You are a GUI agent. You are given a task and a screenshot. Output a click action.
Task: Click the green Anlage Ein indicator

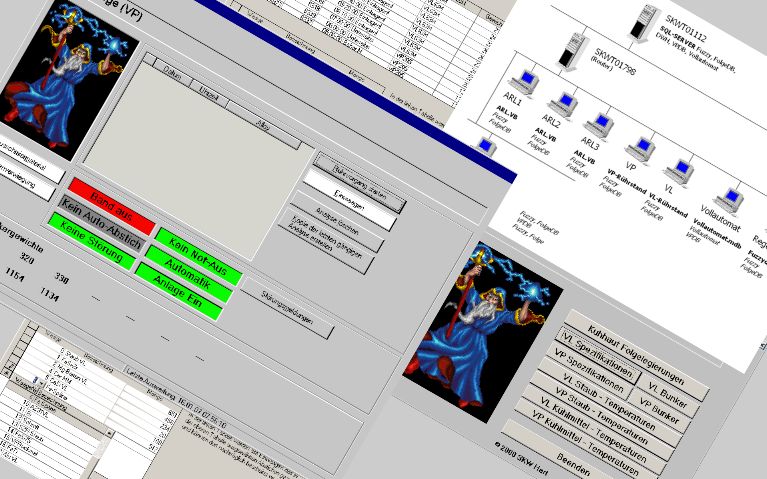tap(178, 291)
